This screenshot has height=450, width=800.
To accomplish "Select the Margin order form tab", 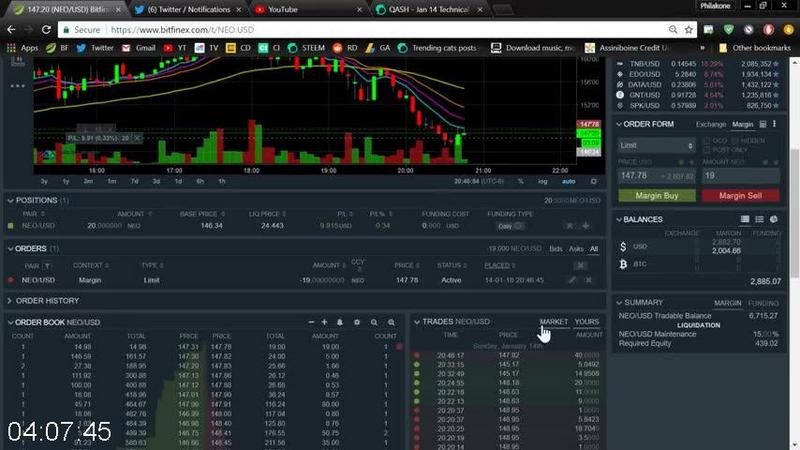I will tap(743, 124).
